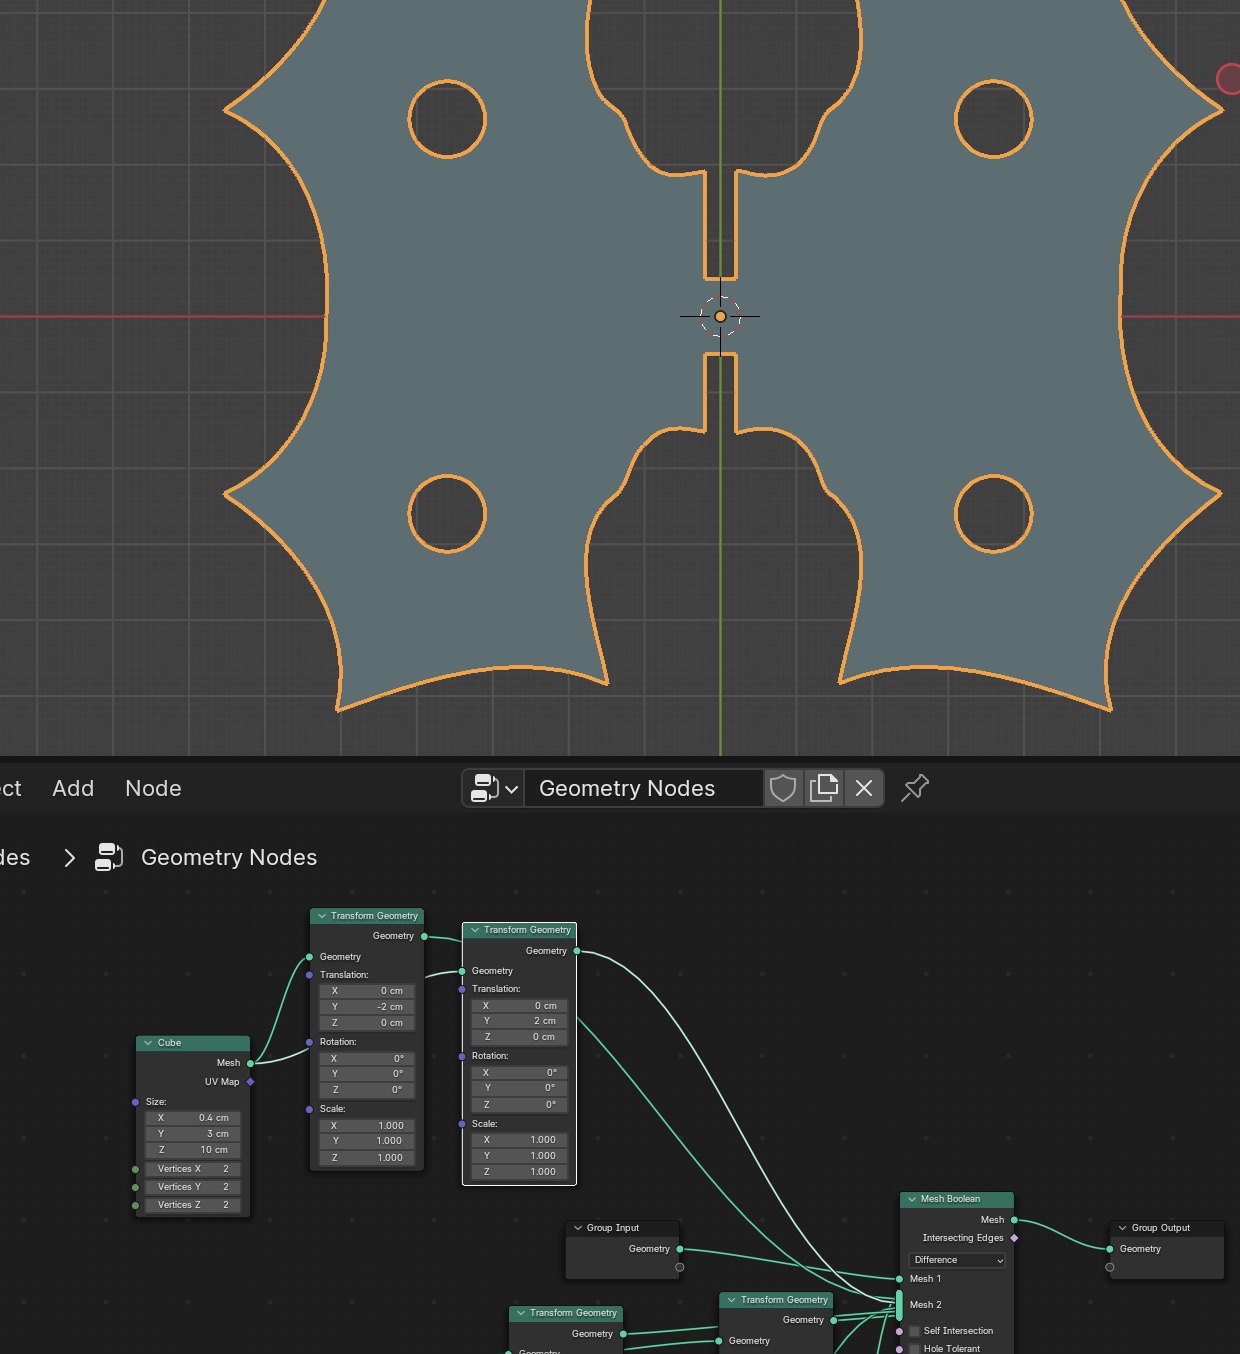
Task: Collapse the Cube node
Action: (x=148, y=1043)
